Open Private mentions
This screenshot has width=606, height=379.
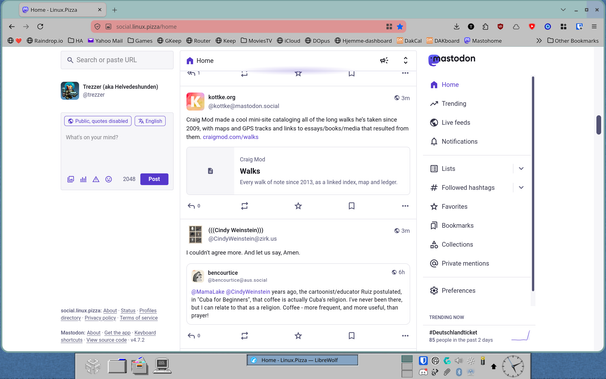tap(459, 263)
